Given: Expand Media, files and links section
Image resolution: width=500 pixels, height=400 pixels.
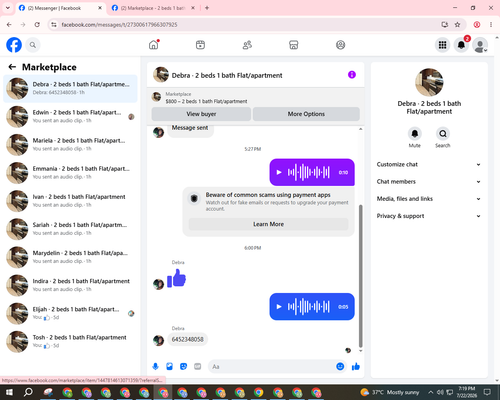Looking at the screenshot, I should [x=429, y=199].
